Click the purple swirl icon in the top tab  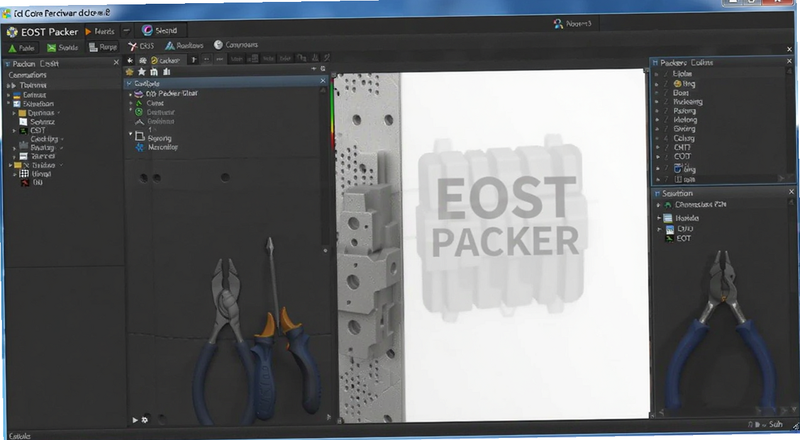tap(147, 31)
